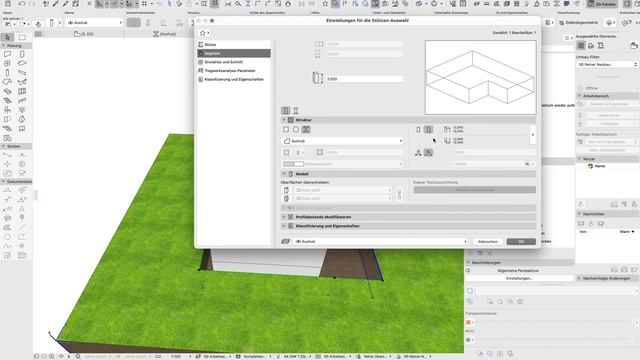The height and width of the screenshot is (360, 640).
Task: Collapse the Struktur section
Action: [x=284, y=120]
